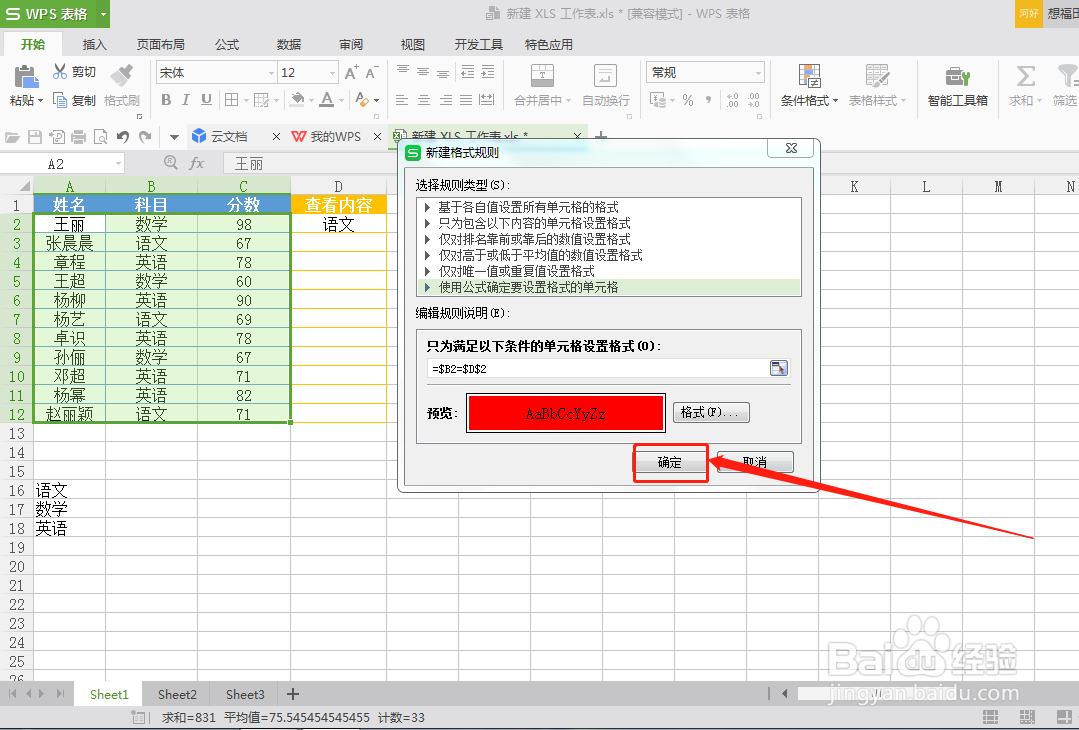The image size is (1079, 730).
Task: Apply the fill color bucket
Action: click(x=297, y=100)
